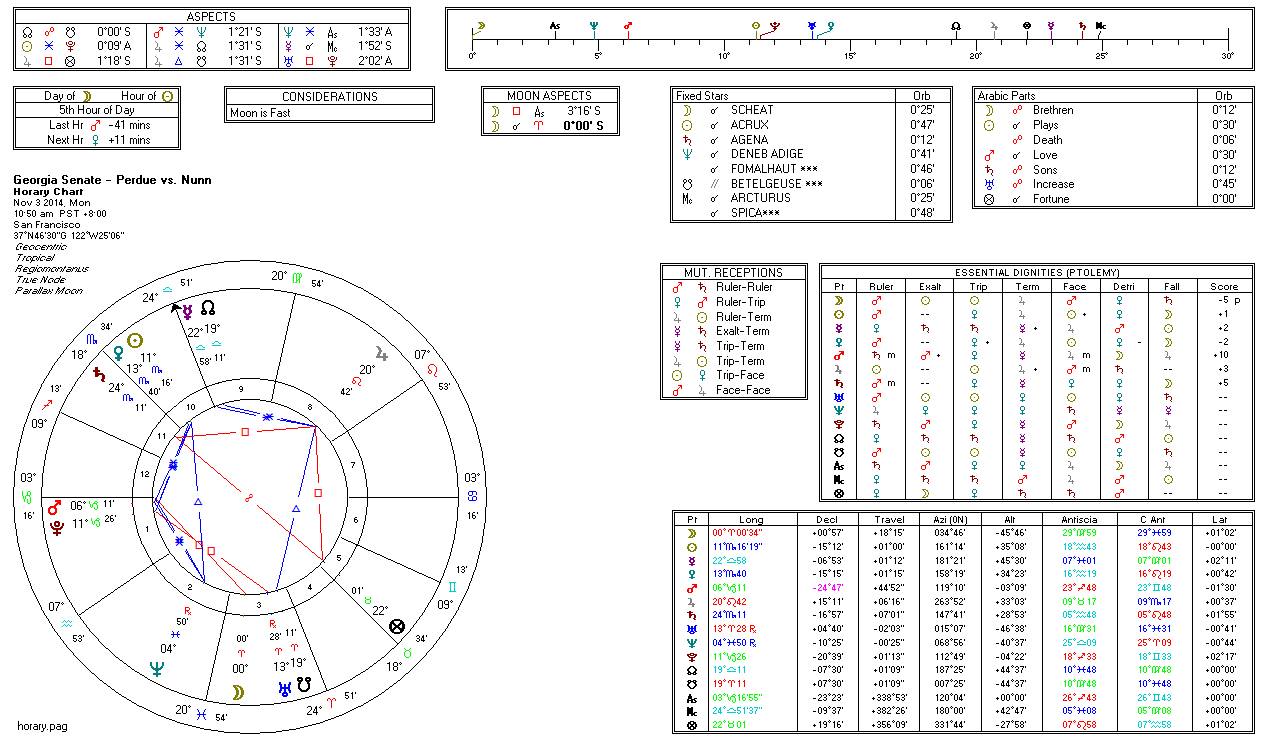Click the Score column header in Essential Dignities
This screenshot has width=1267, height=742.
coord(1223,286)
